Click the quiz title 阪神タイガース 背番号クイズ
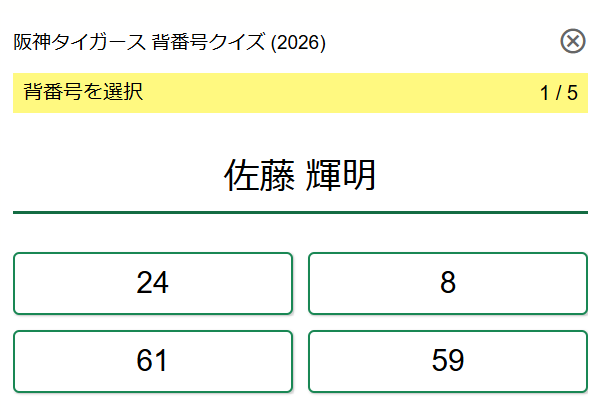 click(x=140, y=42)
